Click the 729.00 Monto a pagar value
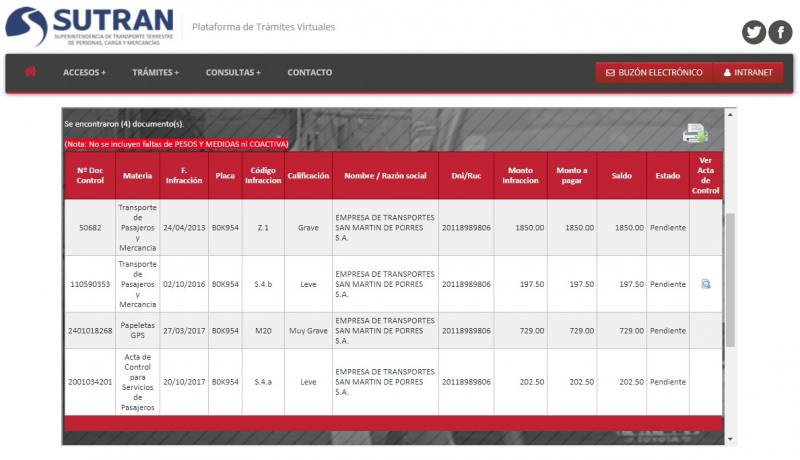This screenshot has height=460, width=800. (x=582, y=330)
